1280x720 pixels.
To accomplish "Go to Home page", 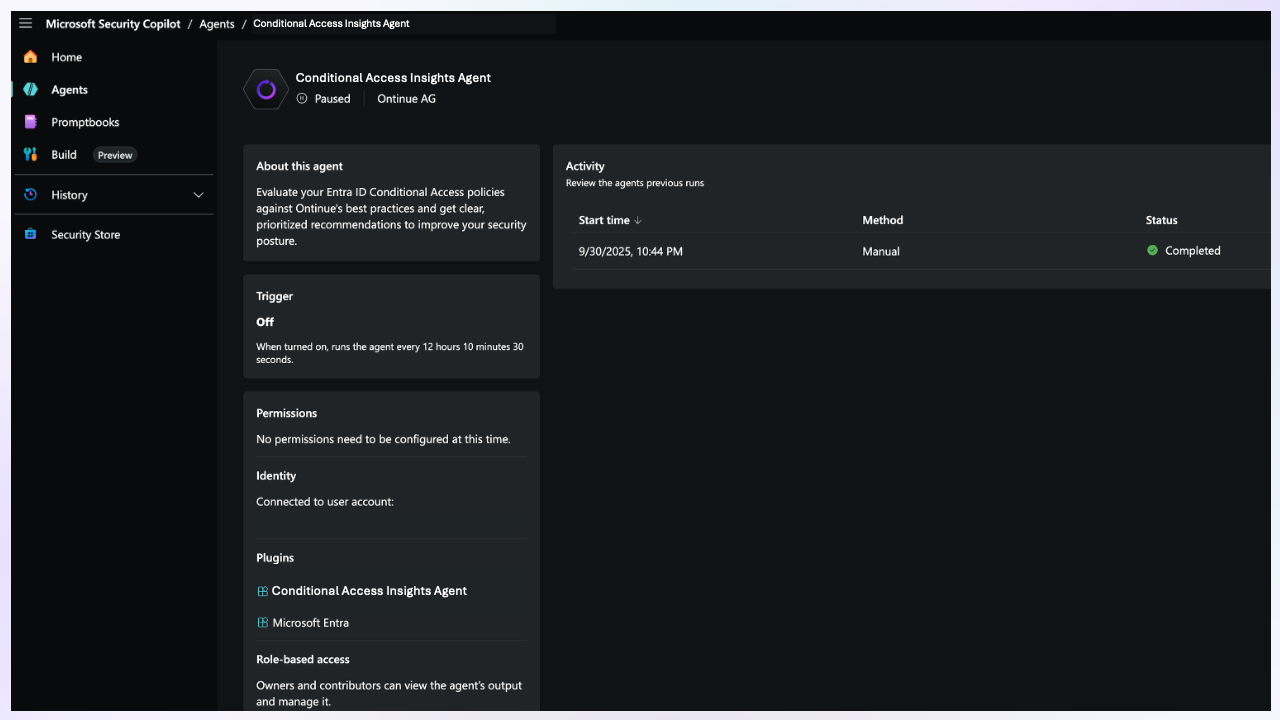I will (x=67, y=57).
